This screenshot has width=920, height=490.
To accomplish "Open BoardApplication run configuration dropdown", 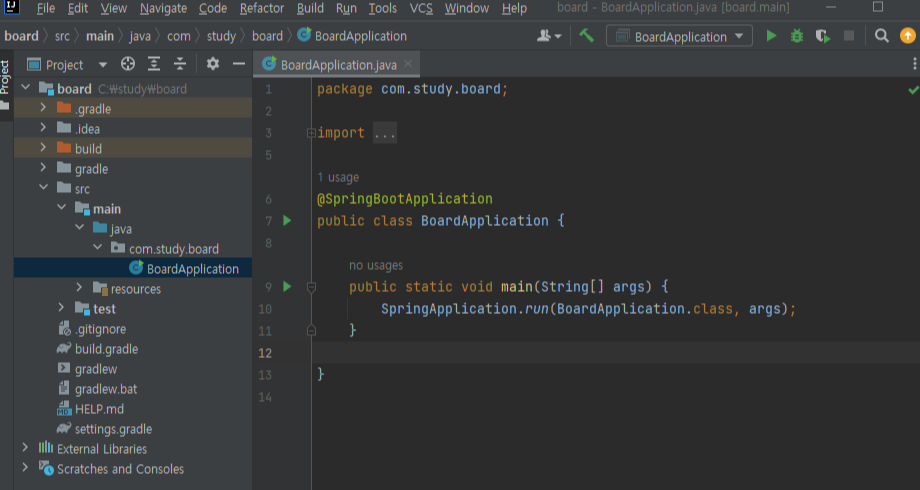I will pyautogui.click(x=679, y=36).
